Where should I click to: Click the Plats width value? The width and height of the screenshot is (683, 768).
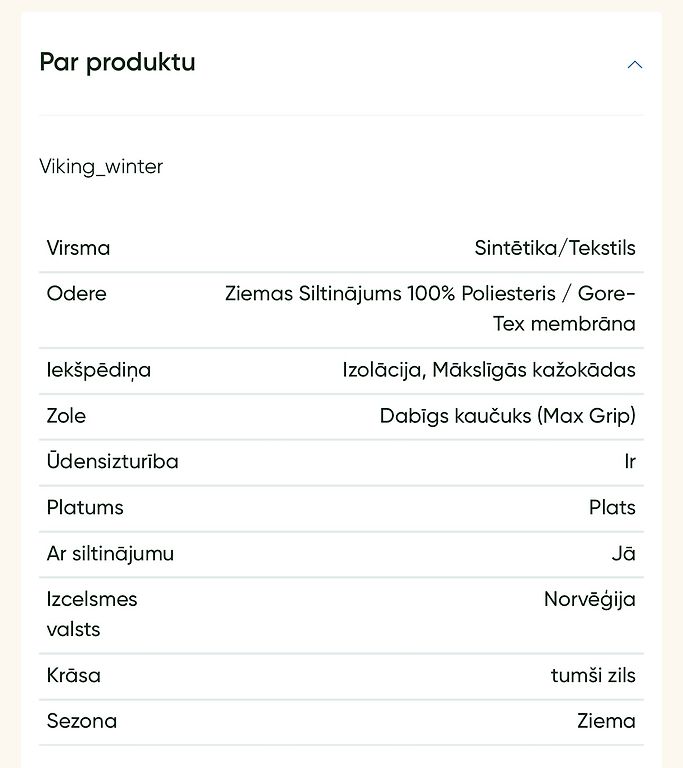[612, 507]
